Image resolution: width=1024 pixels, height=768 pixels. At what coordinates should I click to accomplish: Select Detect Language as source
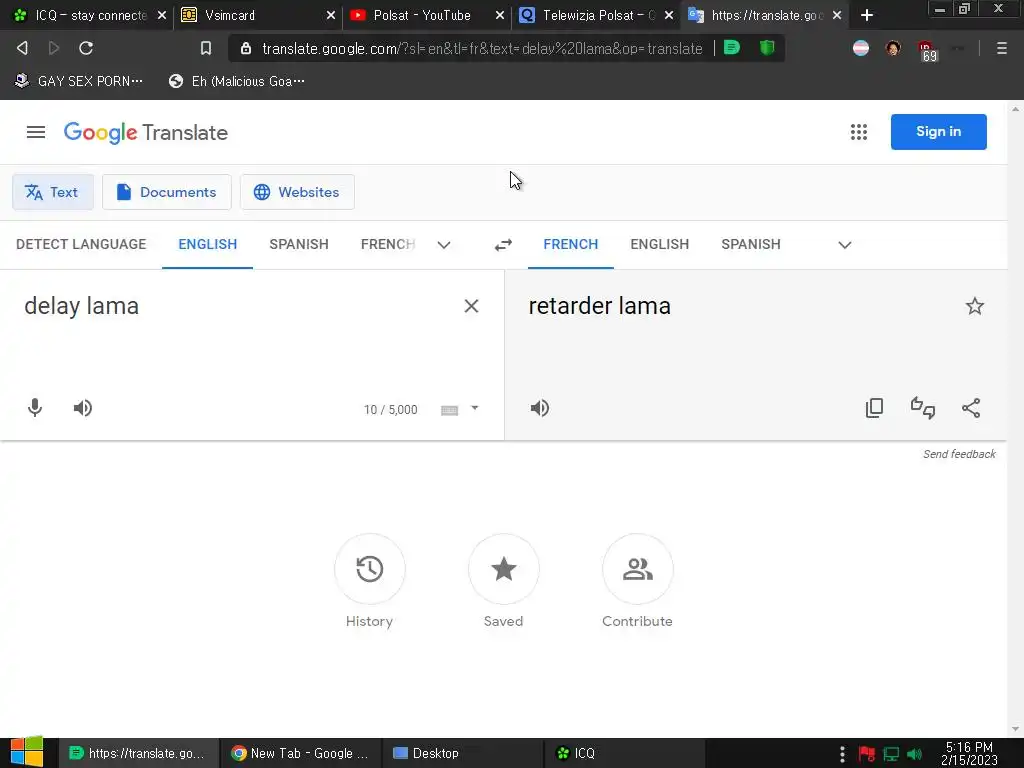[81, 244]
